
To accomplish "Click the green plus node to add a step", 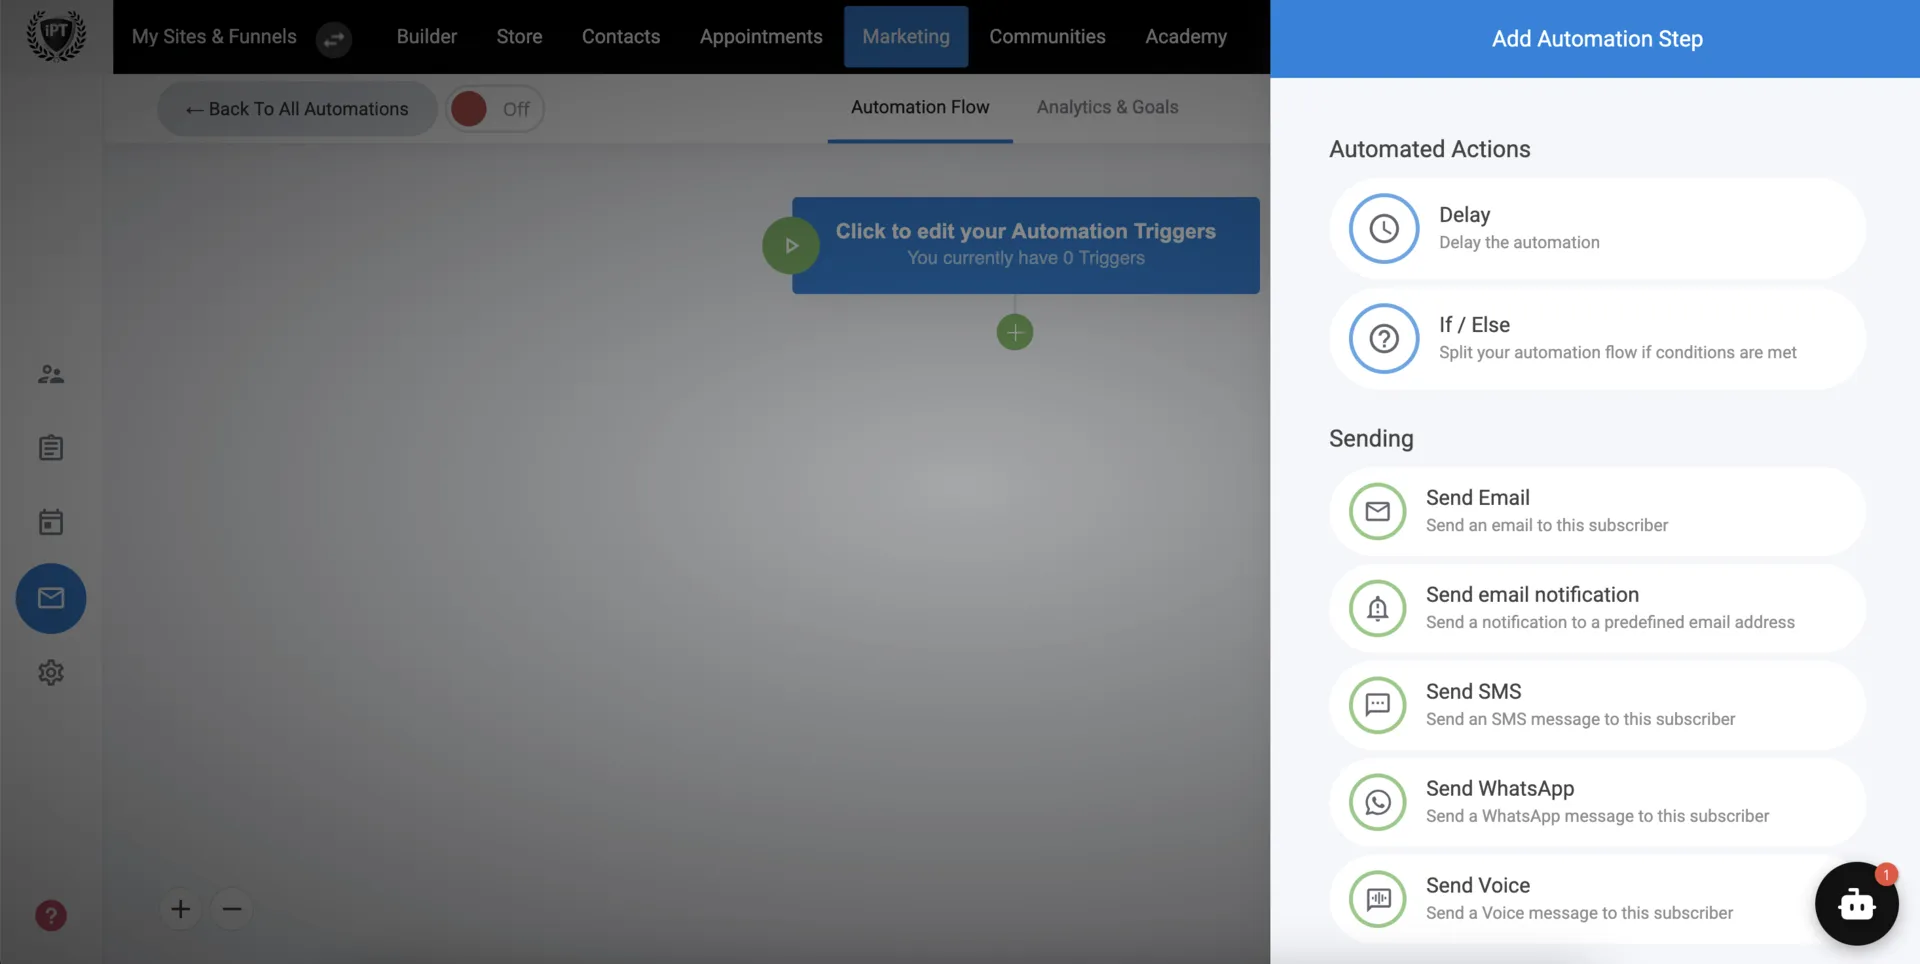I will point(1015,332).
